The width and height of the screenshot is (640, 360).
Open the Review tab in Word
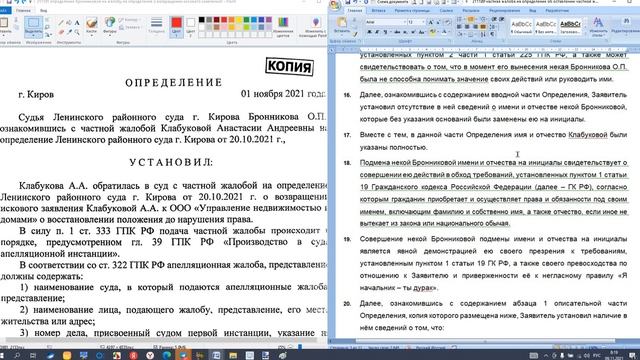(x=504, y=11)
